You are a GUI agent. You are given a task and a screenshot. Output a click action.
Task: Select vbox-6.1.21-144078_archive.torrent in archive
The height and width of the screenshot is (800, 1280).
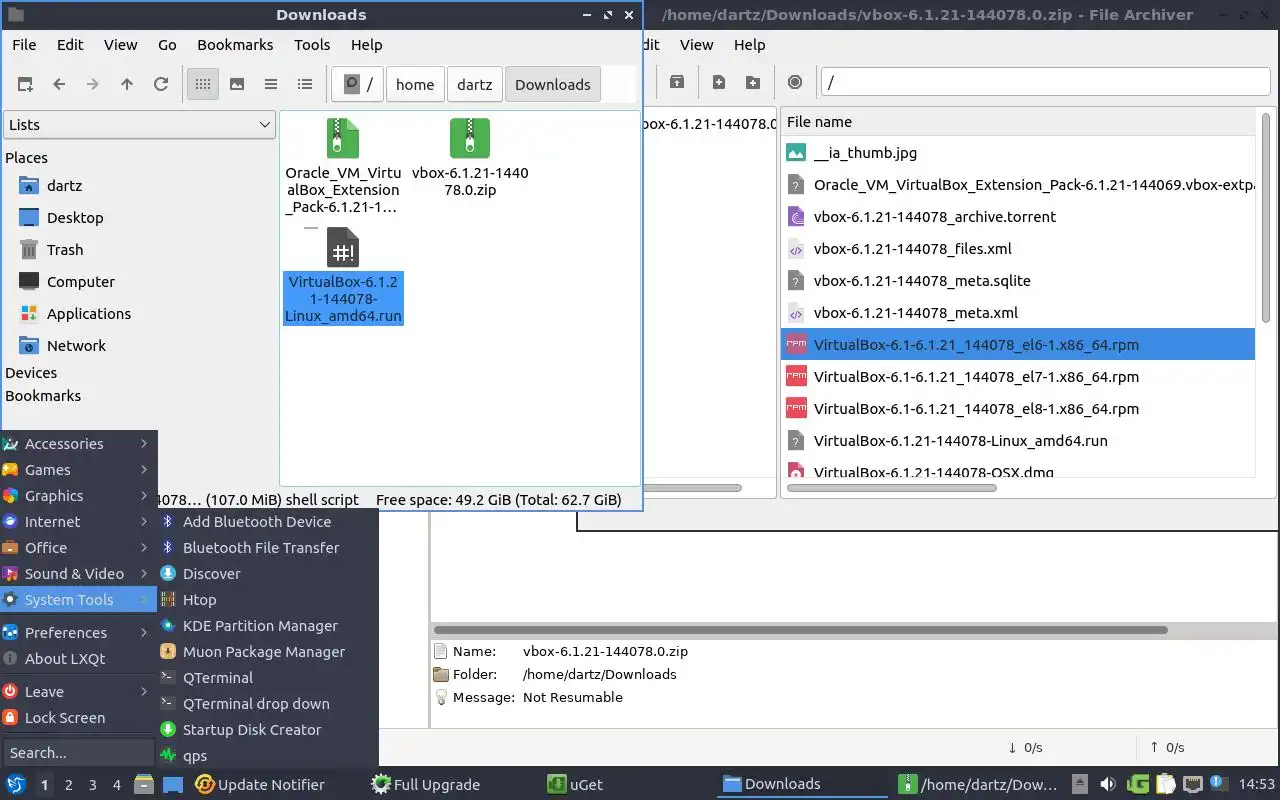[1017, 217]
